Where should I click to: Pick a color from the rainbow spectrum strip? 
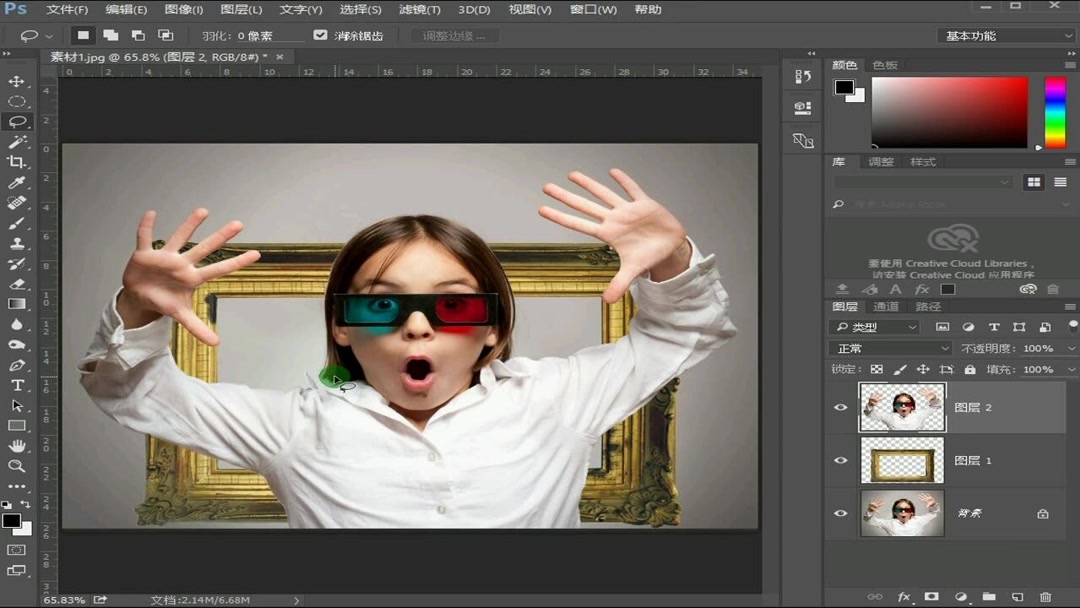click(1058, 113)
